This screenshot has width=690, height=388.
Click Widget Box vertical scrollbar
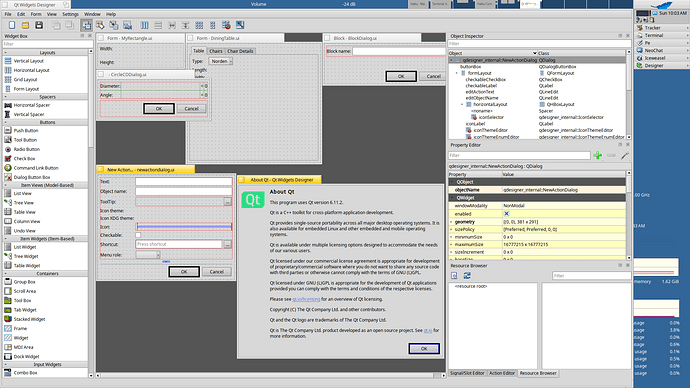tap(91, 213)
